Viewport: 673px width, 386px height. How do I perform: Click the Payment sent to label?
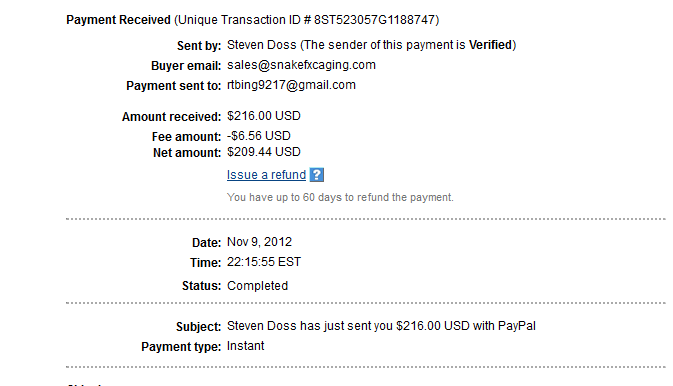pos(173,86)
